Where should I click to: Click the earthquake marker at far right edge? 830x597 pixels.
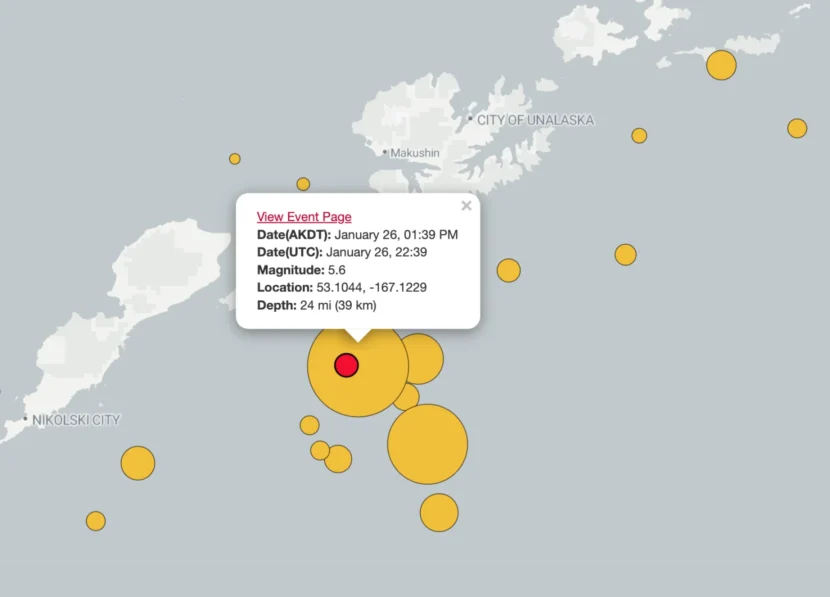coord(797,128)
